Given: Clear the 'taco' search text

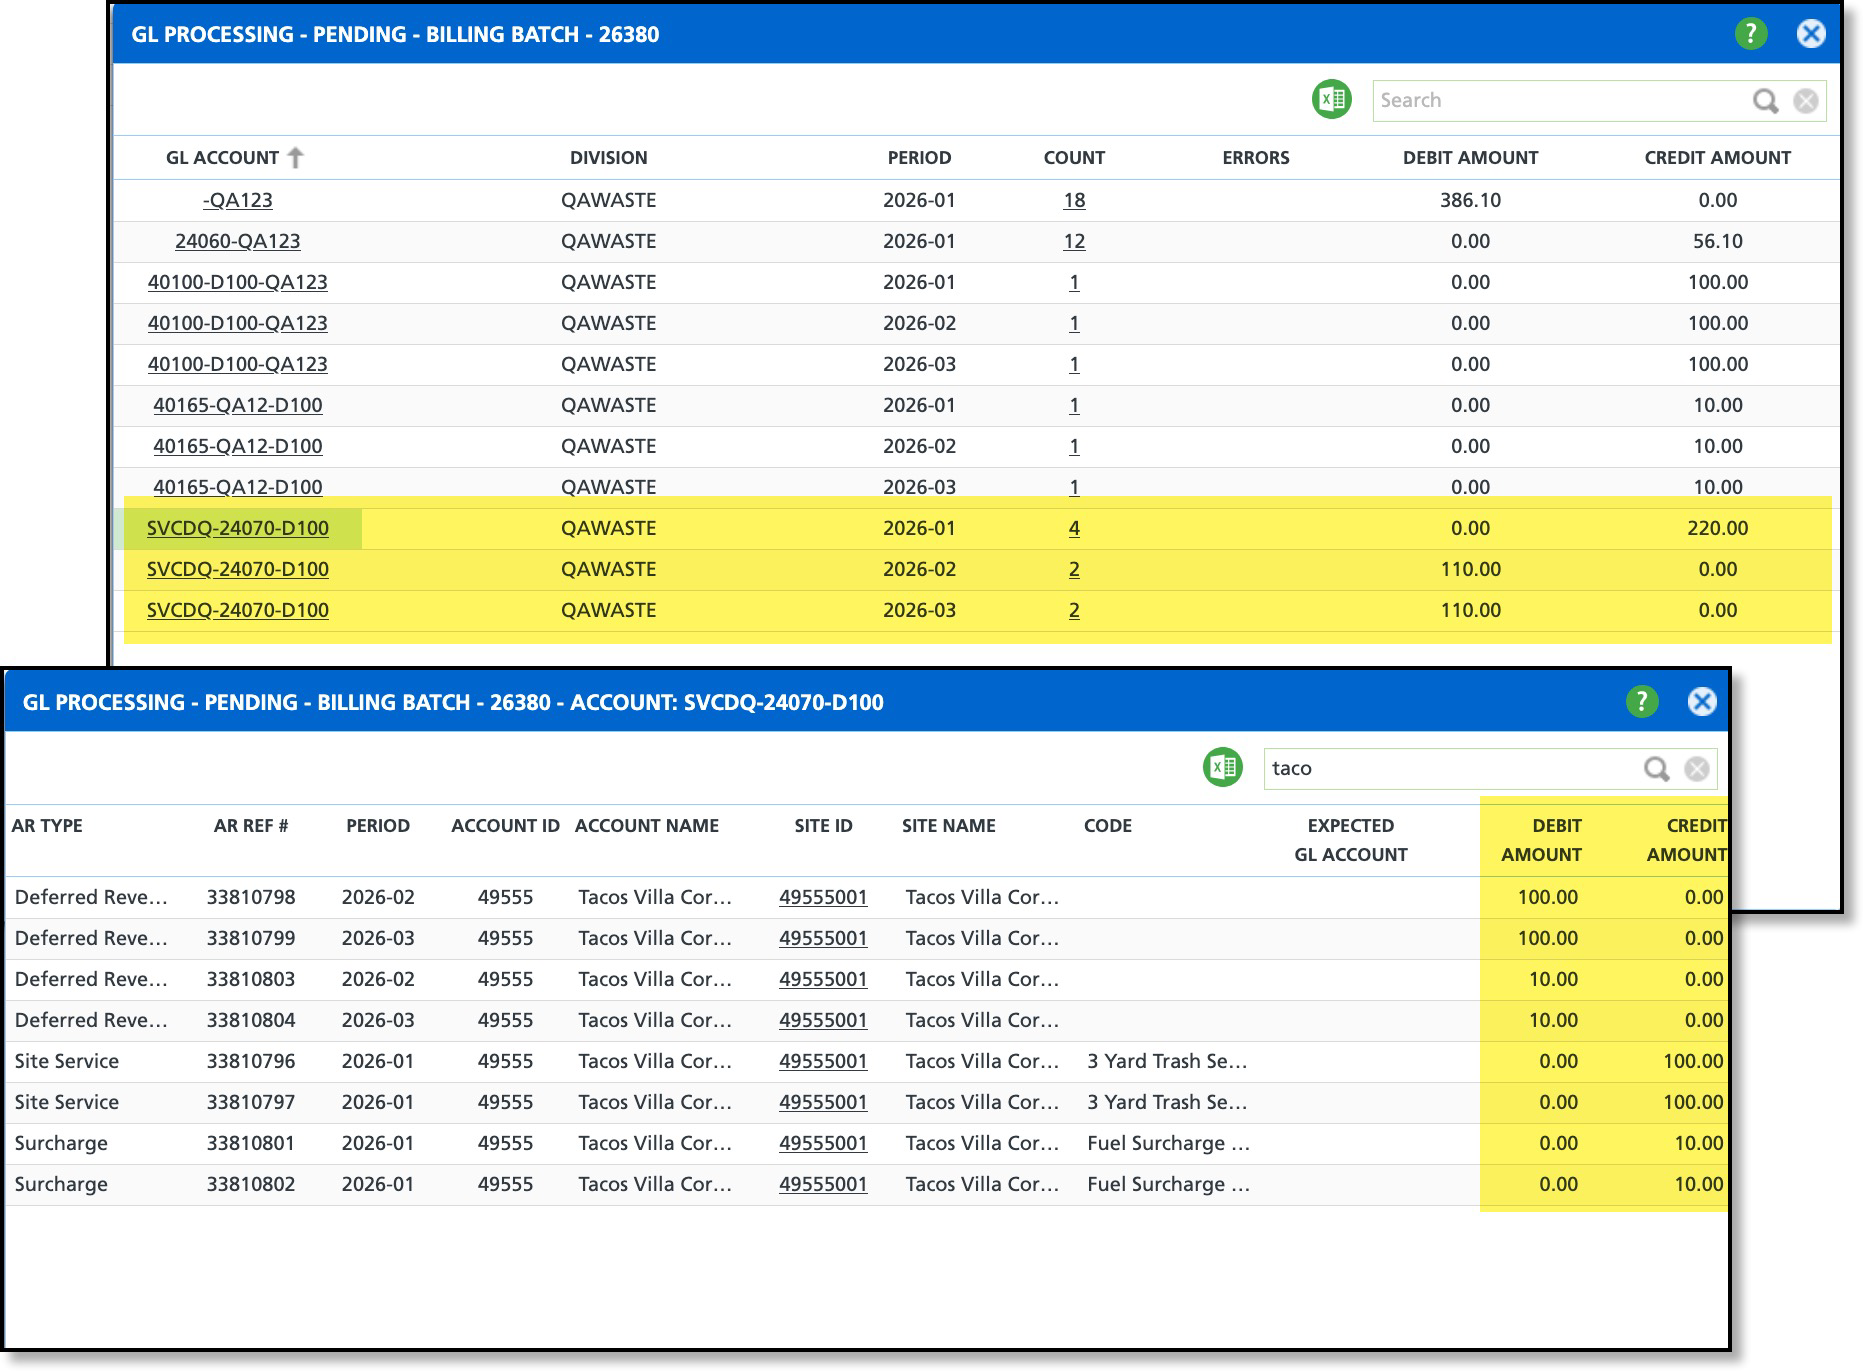Looking at the screenshot, I should (1696, 769).
